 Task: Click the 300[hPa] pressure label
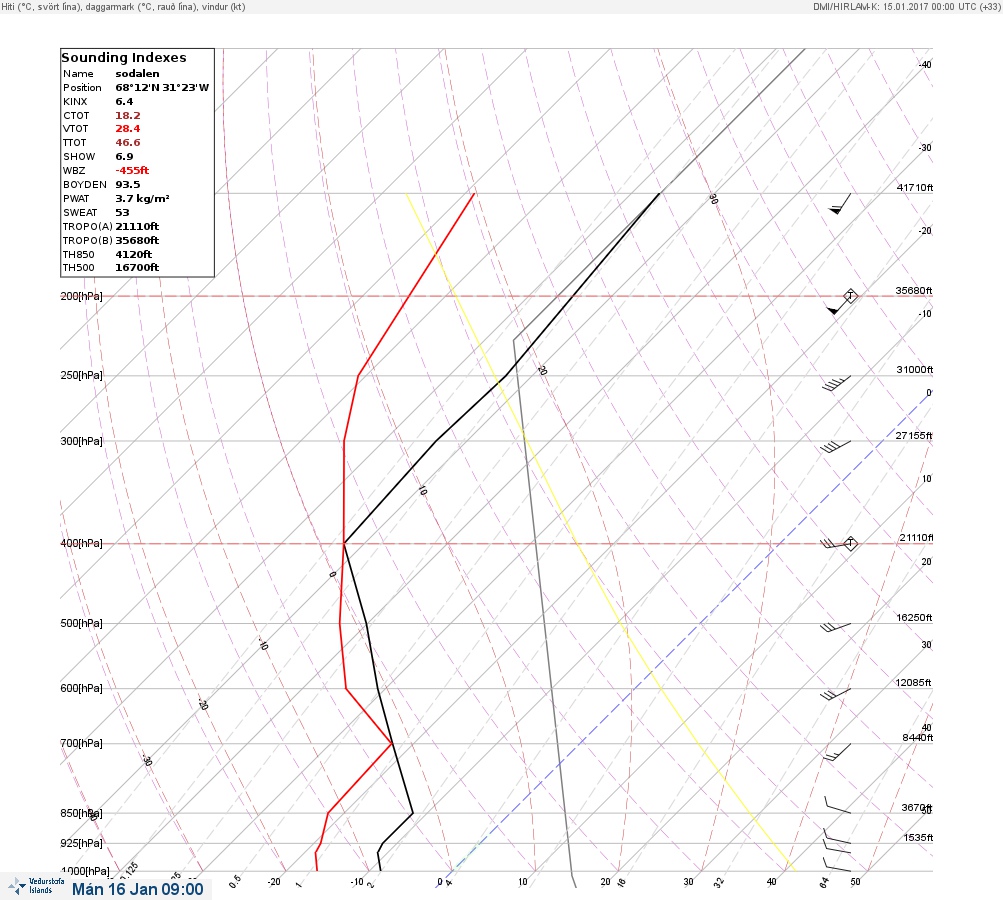(81, 441)
